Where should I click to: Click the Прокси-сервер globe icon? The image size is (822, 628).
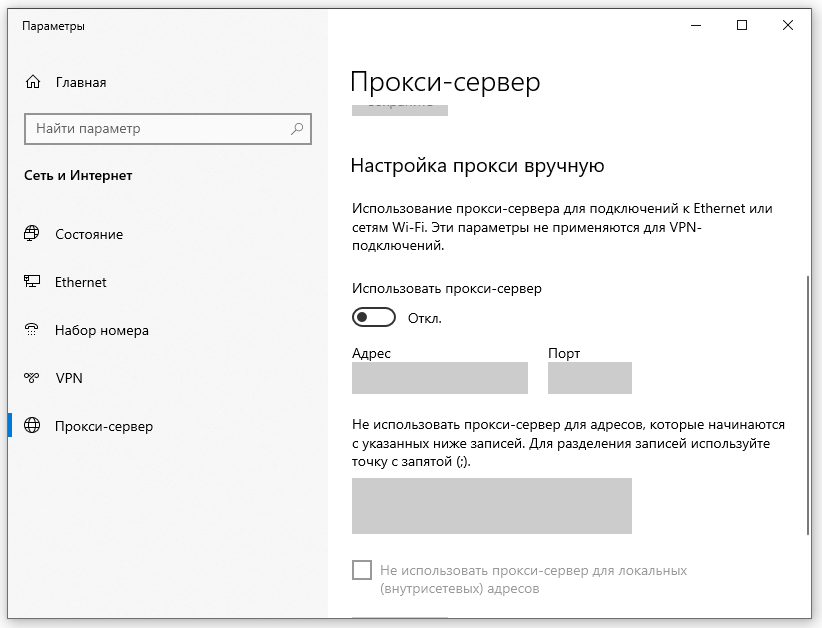tap(32, 426)
